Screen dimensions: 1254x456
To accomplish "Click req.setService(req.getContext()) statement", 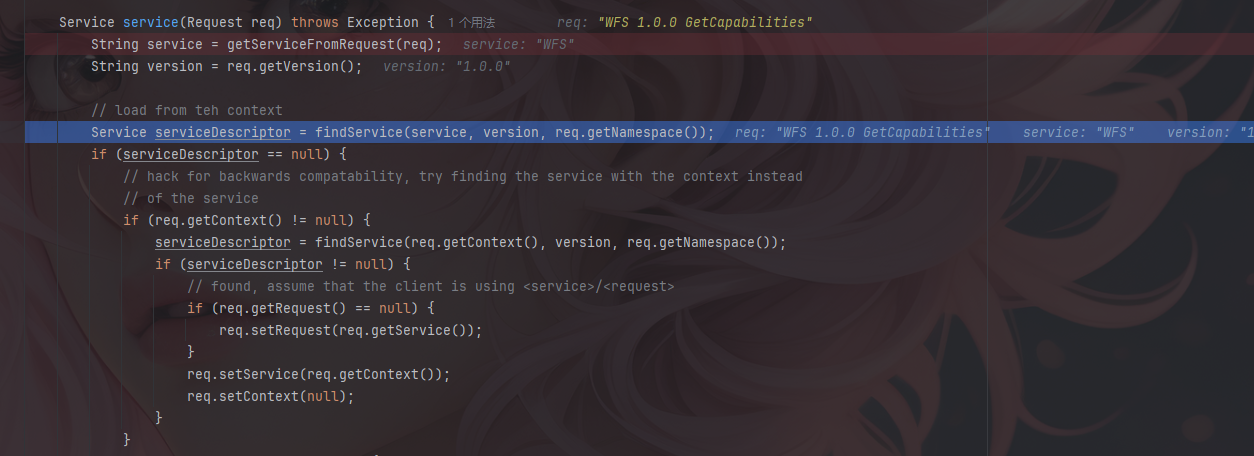I will coord(319,374).
